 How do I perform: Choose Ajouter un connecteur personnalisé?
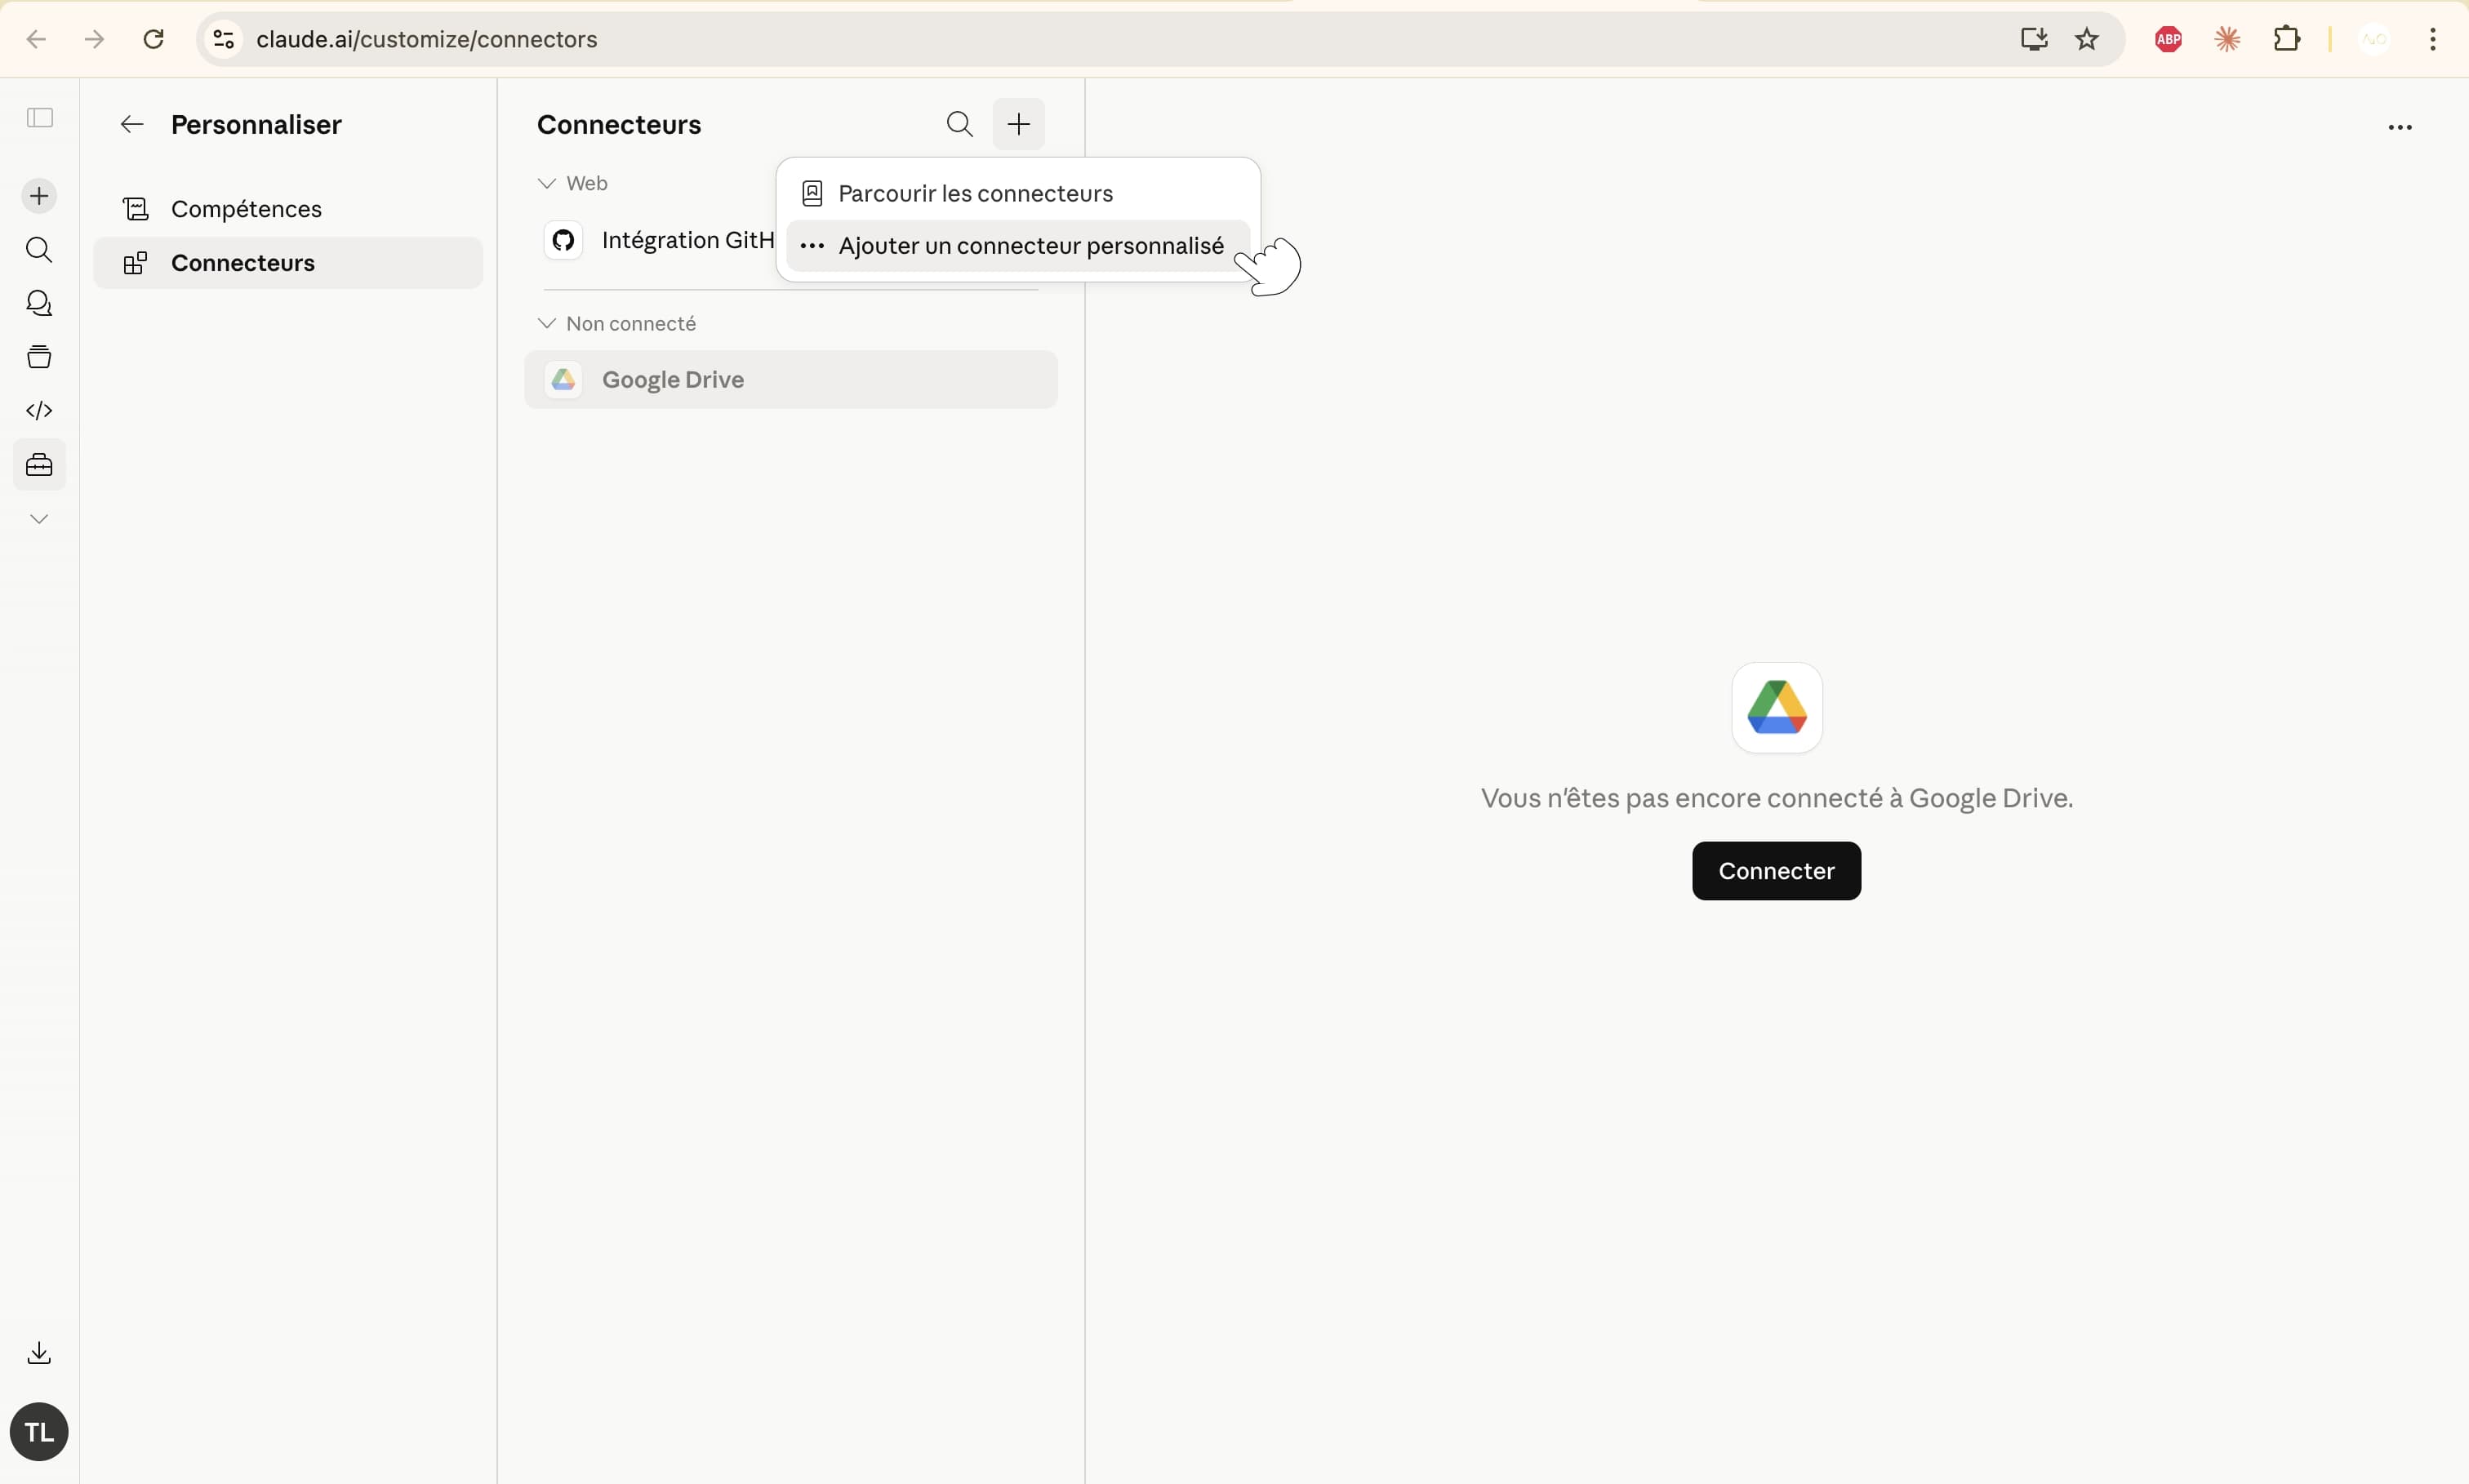point(1018,246)
